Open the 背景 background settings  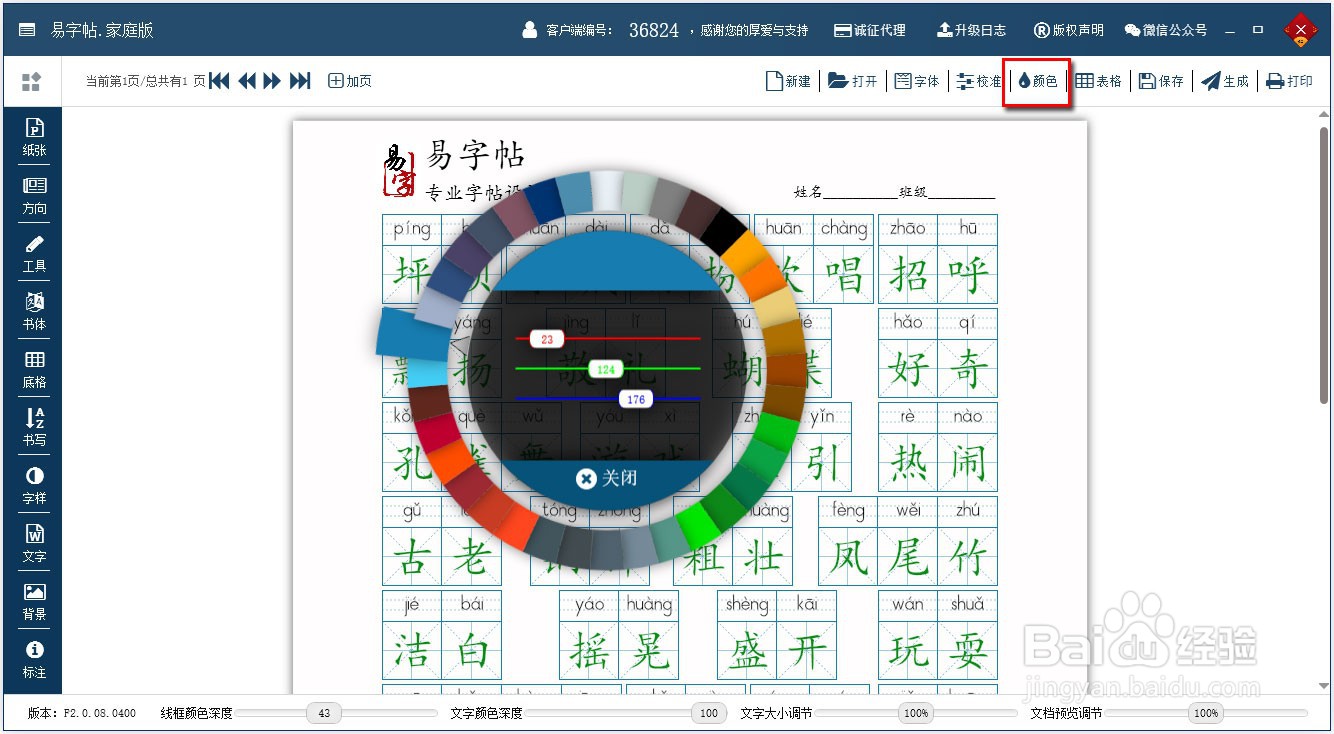[34, 602]
